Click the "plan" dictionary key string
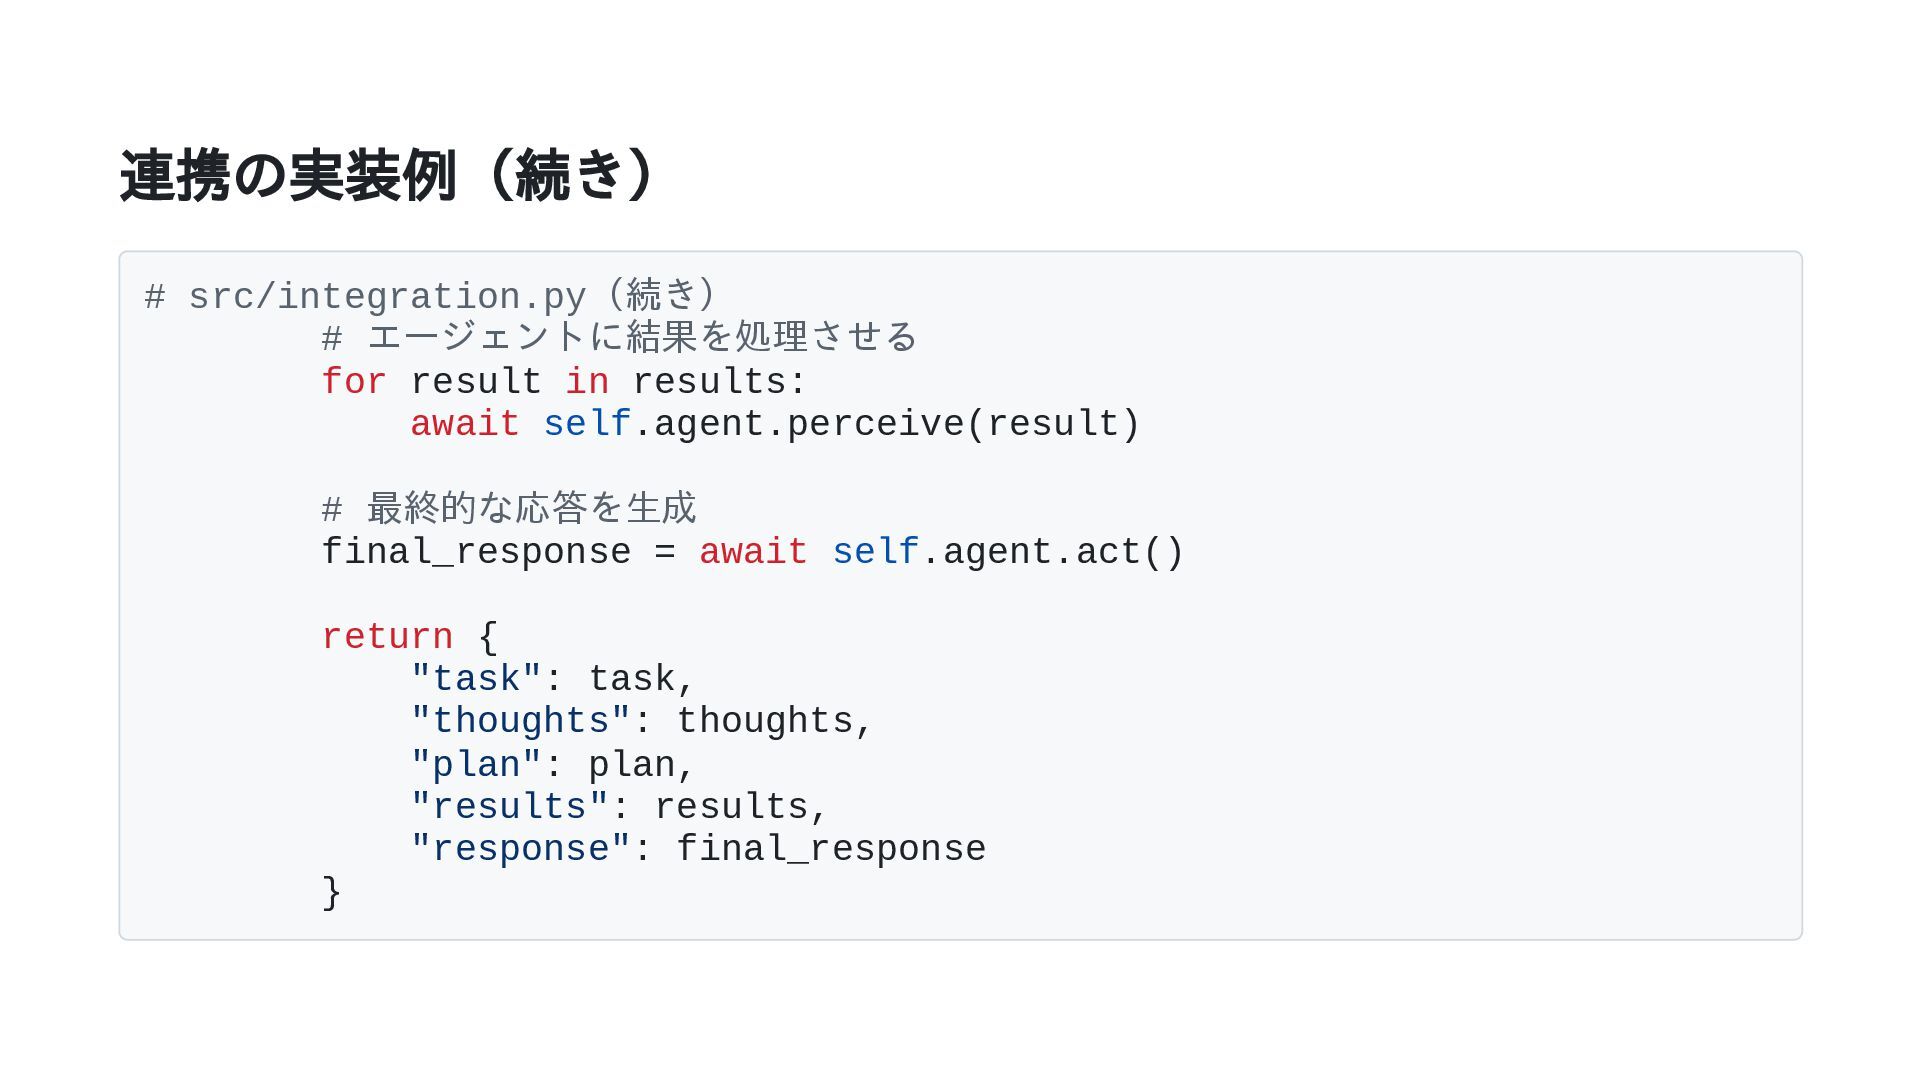The width and height of the screenshot is (1920, 1080). click(476, 765)
